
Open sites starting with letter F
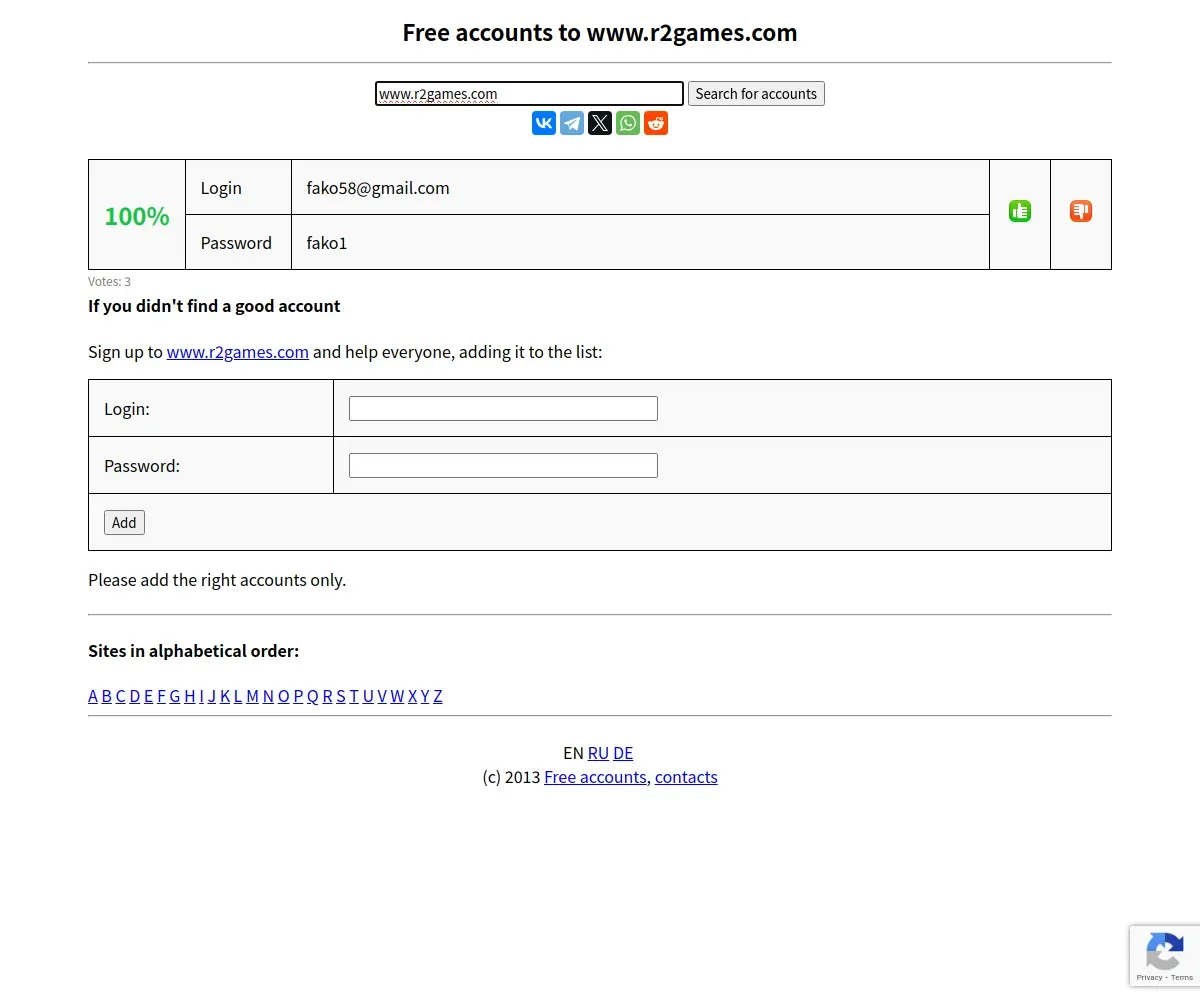[x=162, y=696]
